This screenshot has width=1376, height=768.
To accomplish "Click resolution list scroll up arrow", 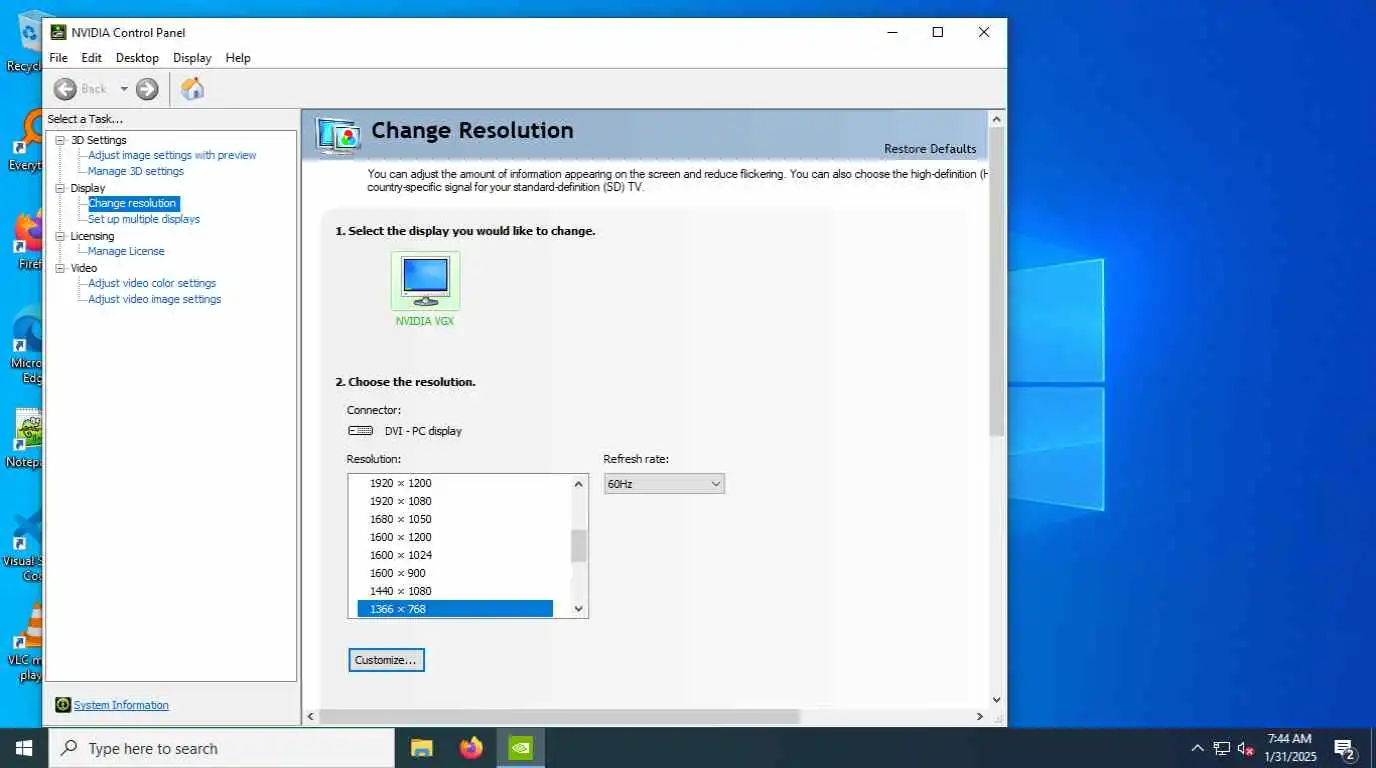I will tap(578, 484).
